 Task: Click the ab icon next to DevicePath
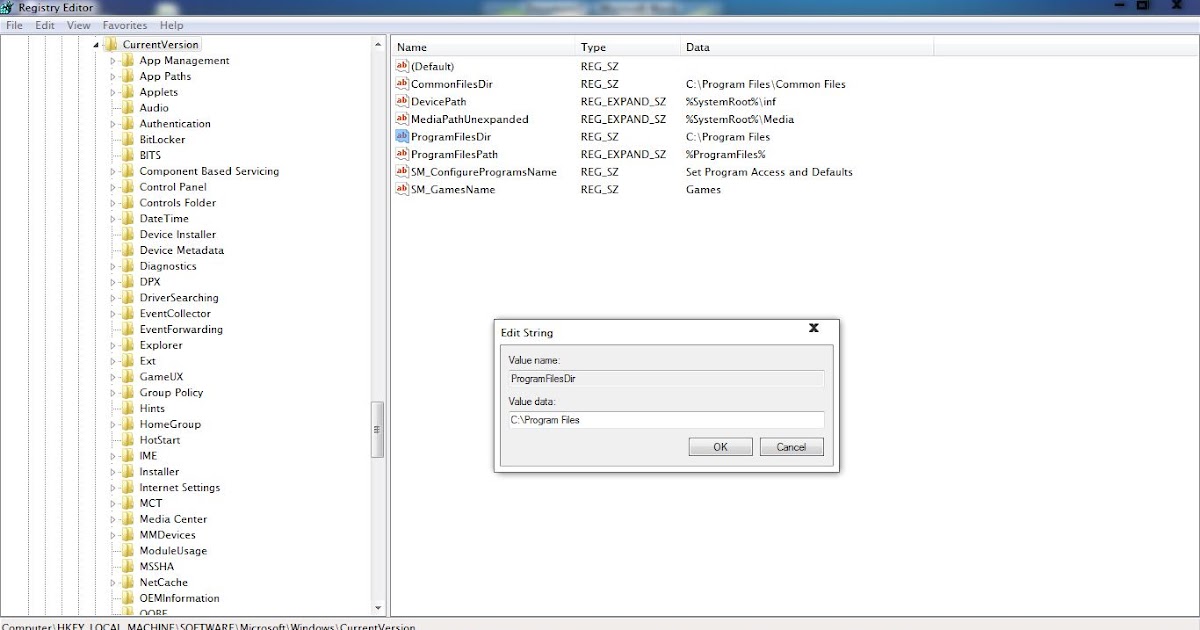[401, 101]
